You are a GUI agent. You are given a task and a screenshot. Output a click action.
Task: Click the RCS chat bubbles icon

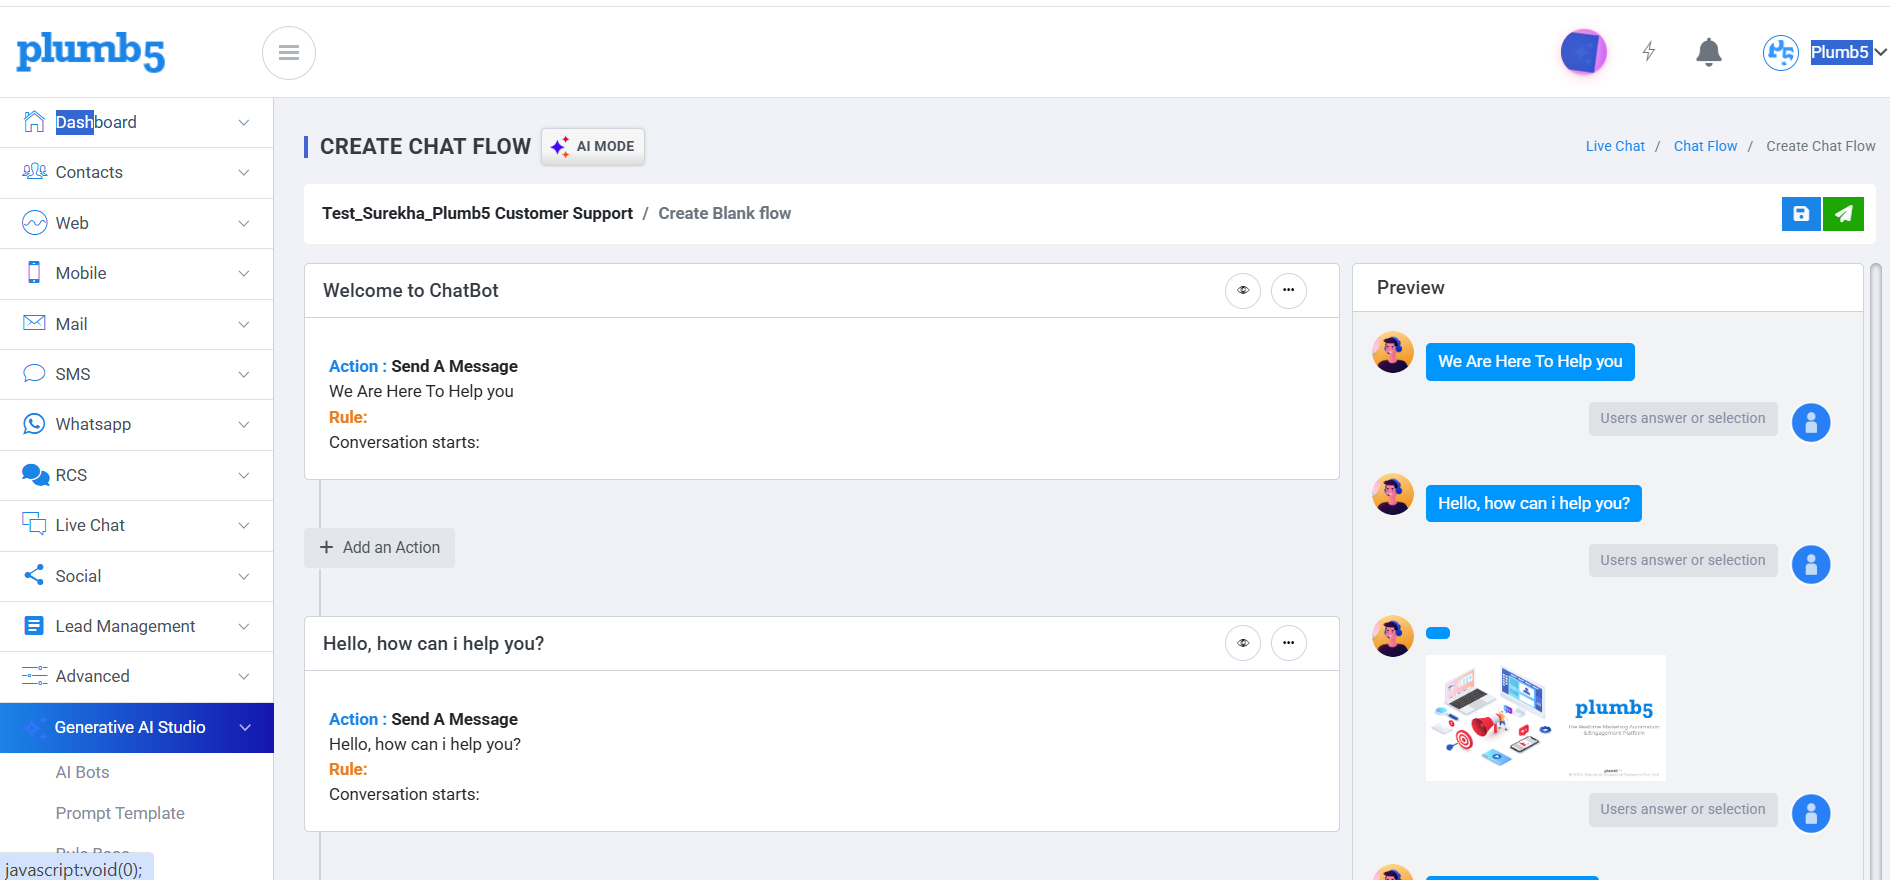35,475
